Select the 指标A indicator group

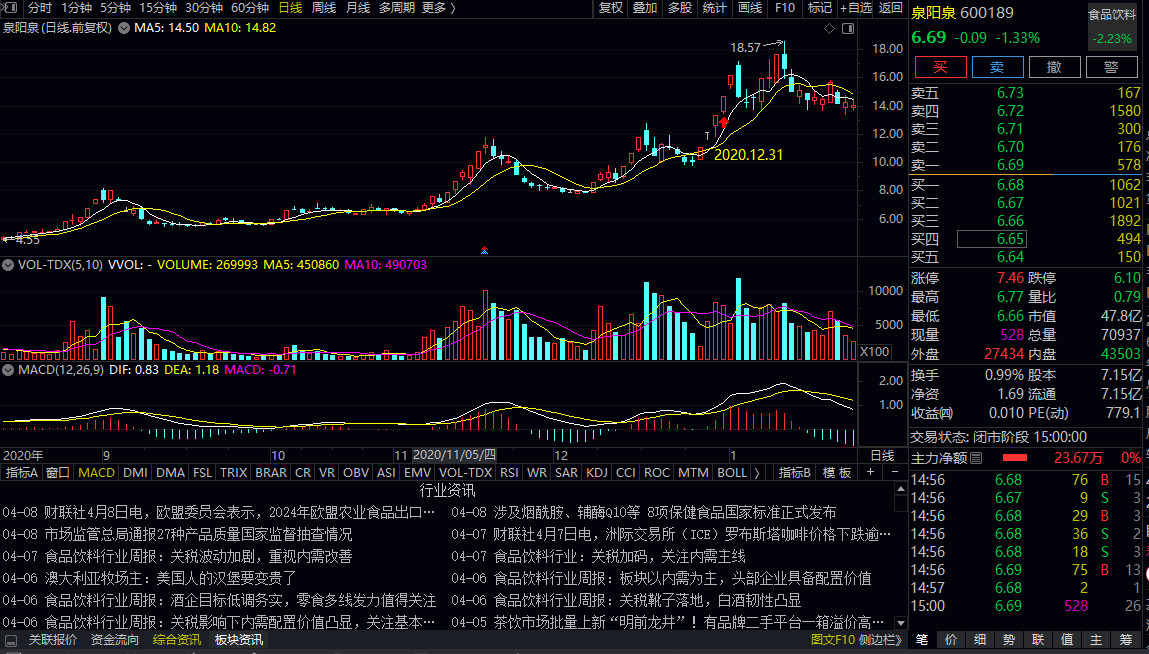(21, 473)
